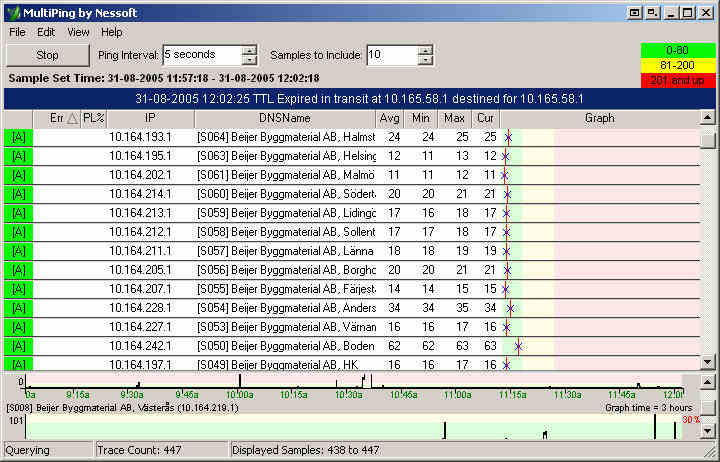This screenshot has width=720, height=462.
Task: Focus the Ping Interval field
Action: pos(202,55)
